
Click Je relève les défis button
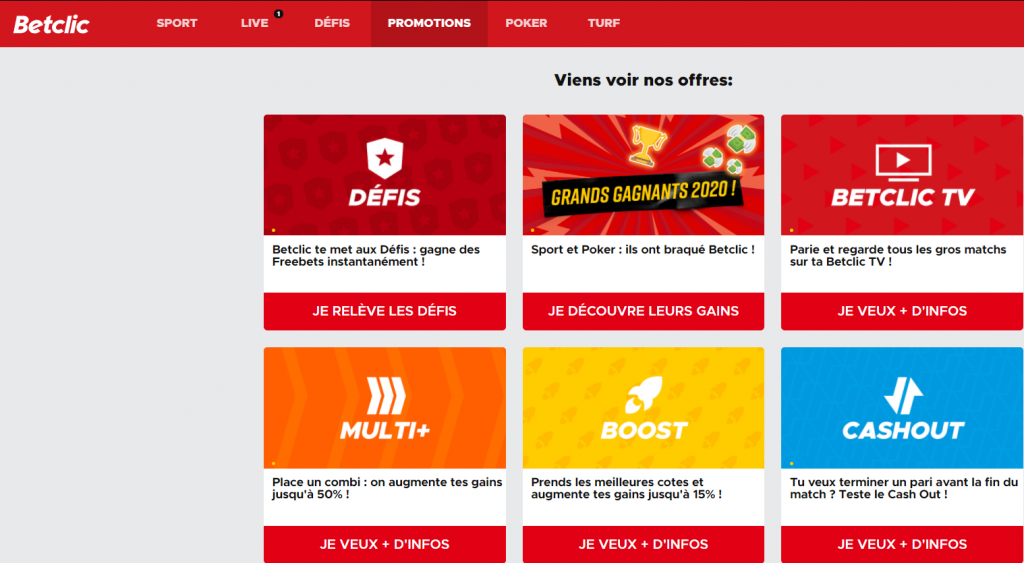tap(385, 312)
